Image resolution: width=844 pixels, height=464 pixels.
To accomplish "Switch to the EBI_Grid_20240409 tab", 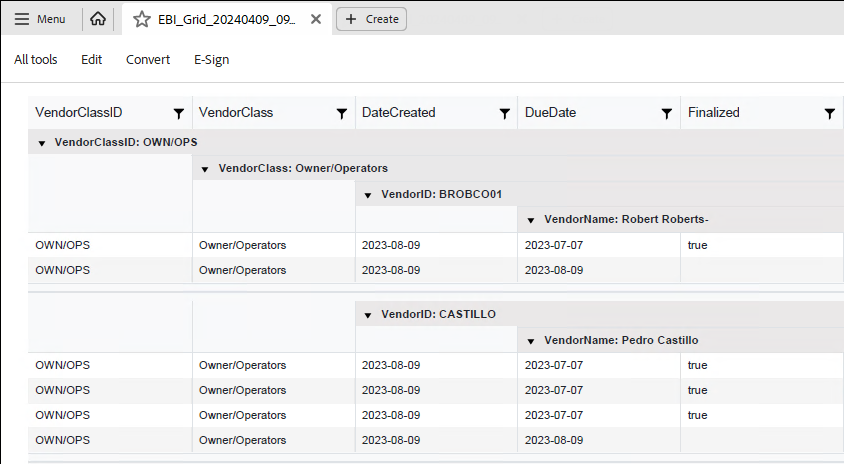I will click(x=226, y=19).
